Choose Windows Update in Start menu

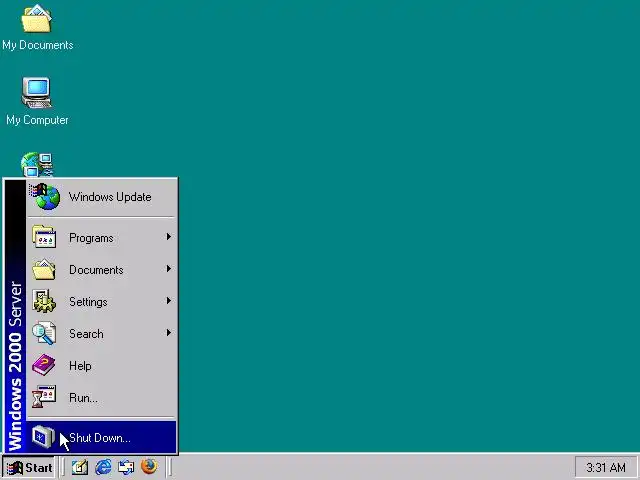click(x=102, y=197)
